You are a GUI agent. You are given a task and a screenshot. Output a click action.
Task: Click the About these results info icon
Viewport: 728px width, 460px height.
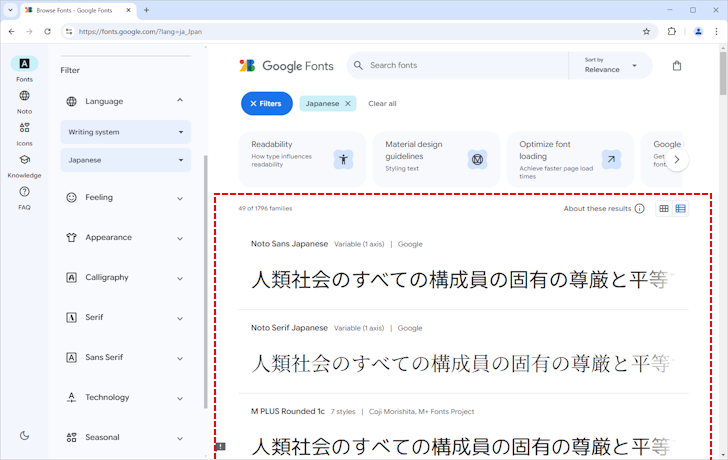(x=639, y=208)
